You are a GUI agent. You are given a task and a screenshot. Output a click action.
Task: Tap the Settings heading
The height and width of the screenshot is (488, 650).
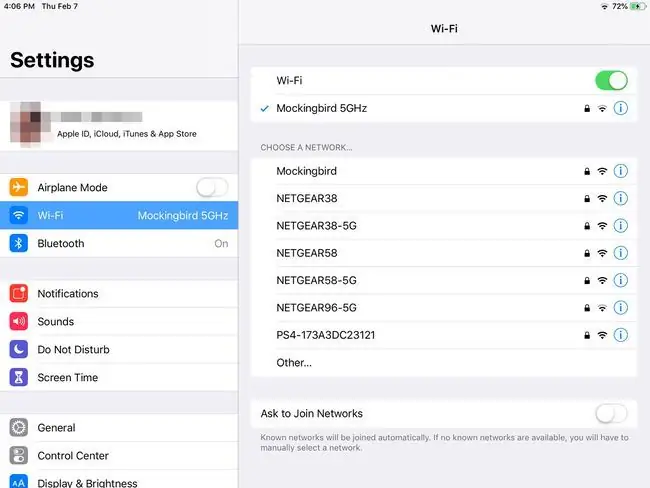click(x=52, y=61)
